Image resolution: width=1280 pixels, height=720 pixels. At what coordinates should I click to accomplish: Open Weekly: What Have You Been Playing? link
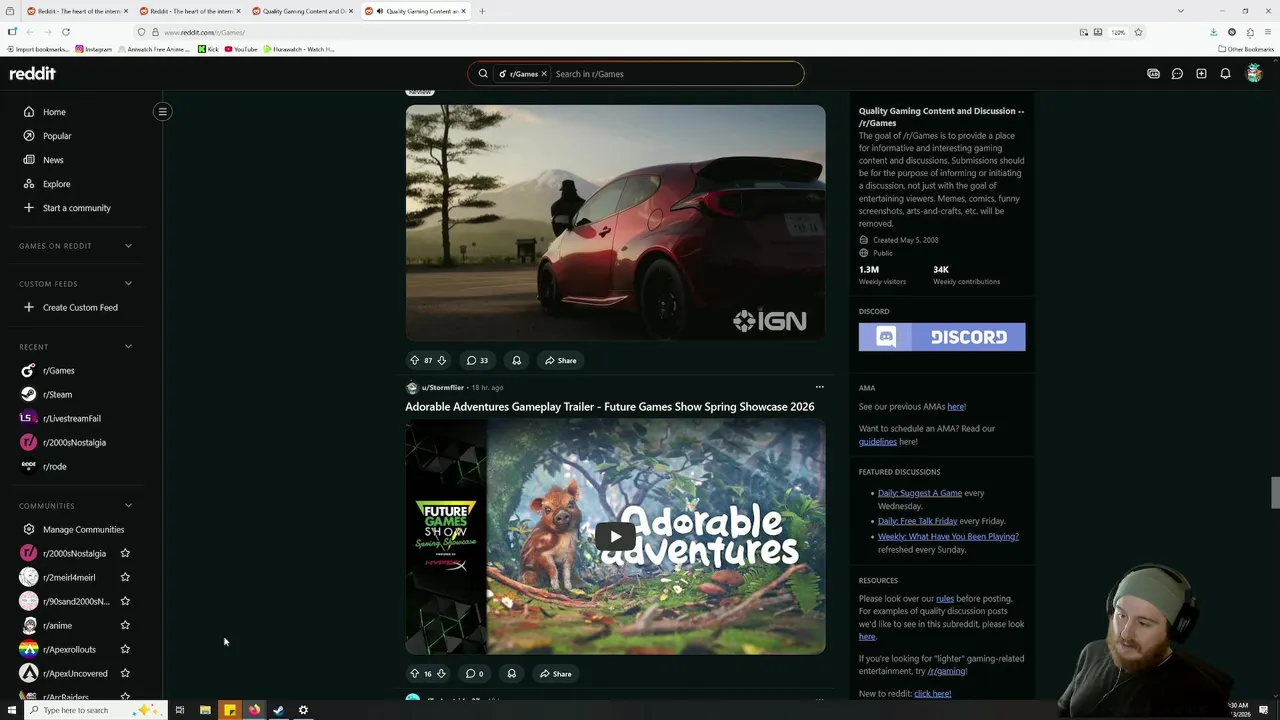[948, 536]
